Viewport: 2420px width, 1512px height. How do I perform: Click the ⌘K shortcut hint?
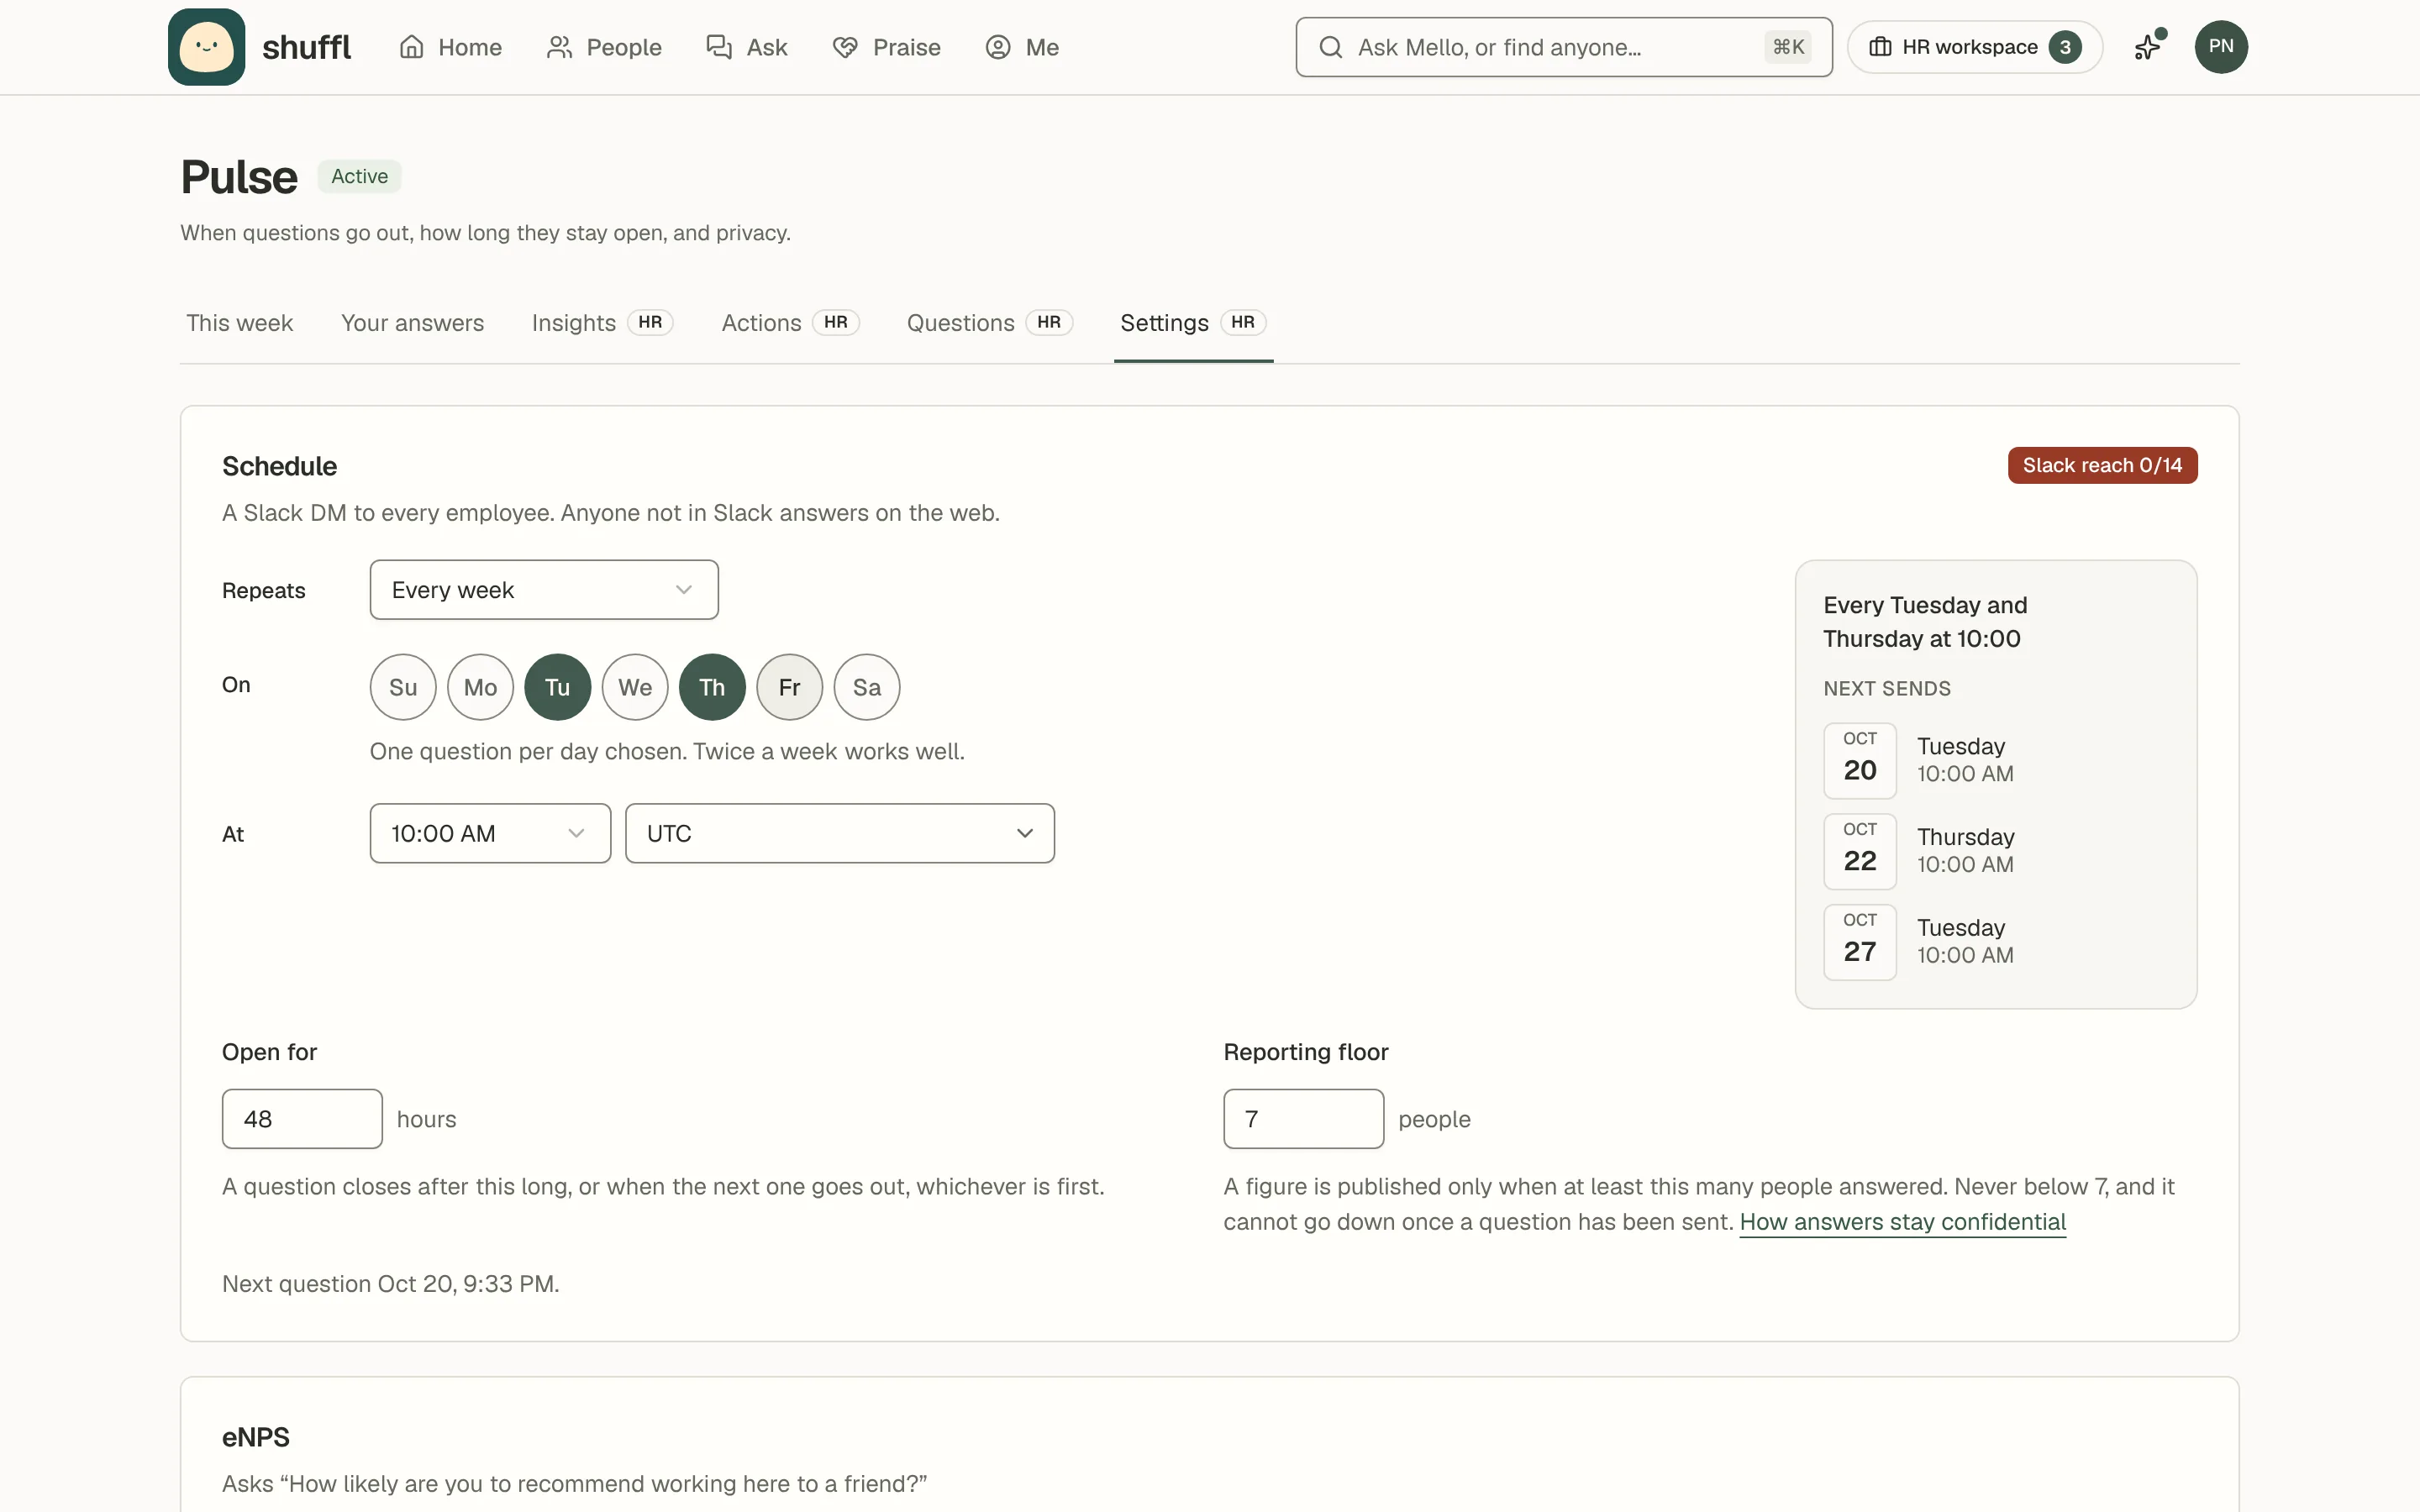pos(1788,47)
